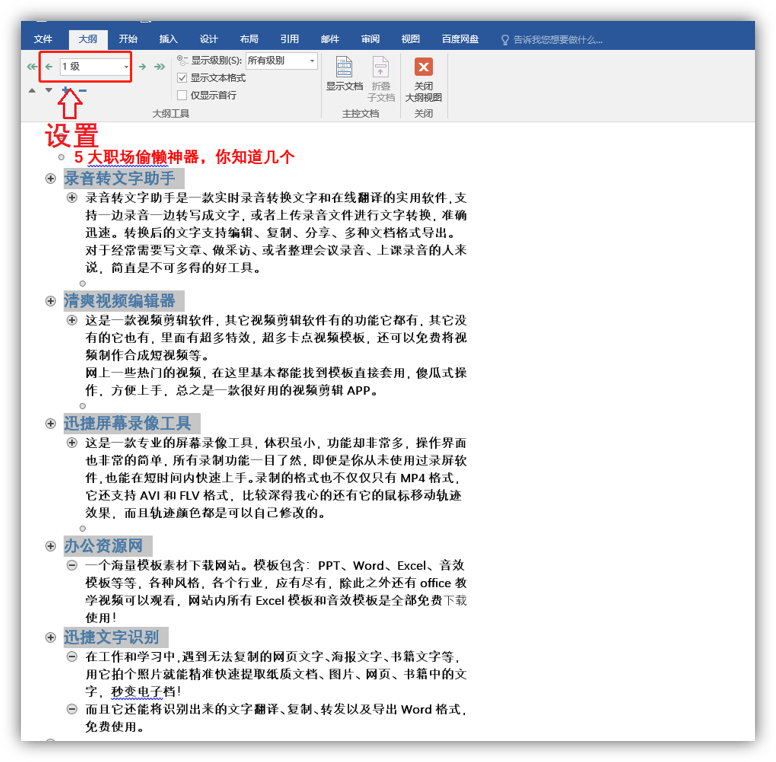
Task: Collapse selected item minus icon
Action: [83, 90]
